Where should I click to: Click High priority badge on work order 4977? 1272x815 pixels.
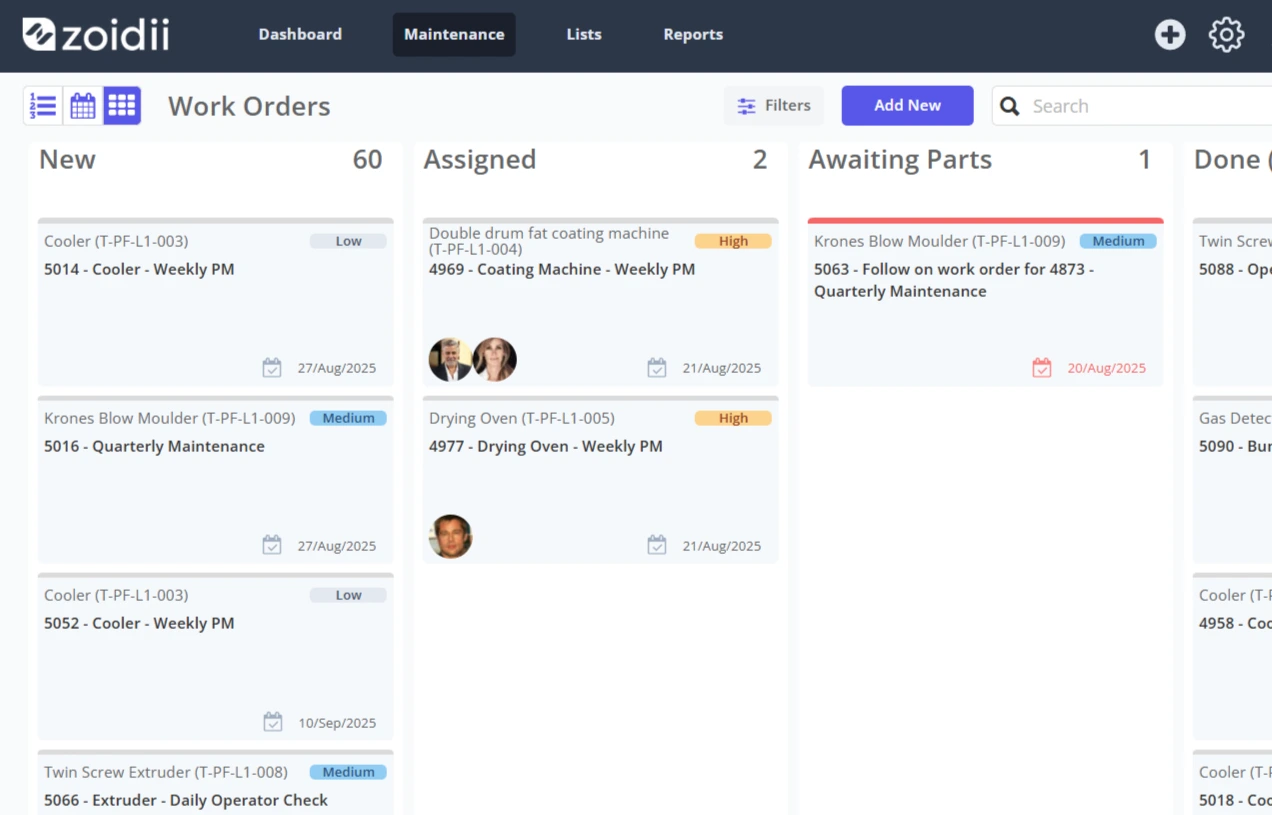click(733, 418)
